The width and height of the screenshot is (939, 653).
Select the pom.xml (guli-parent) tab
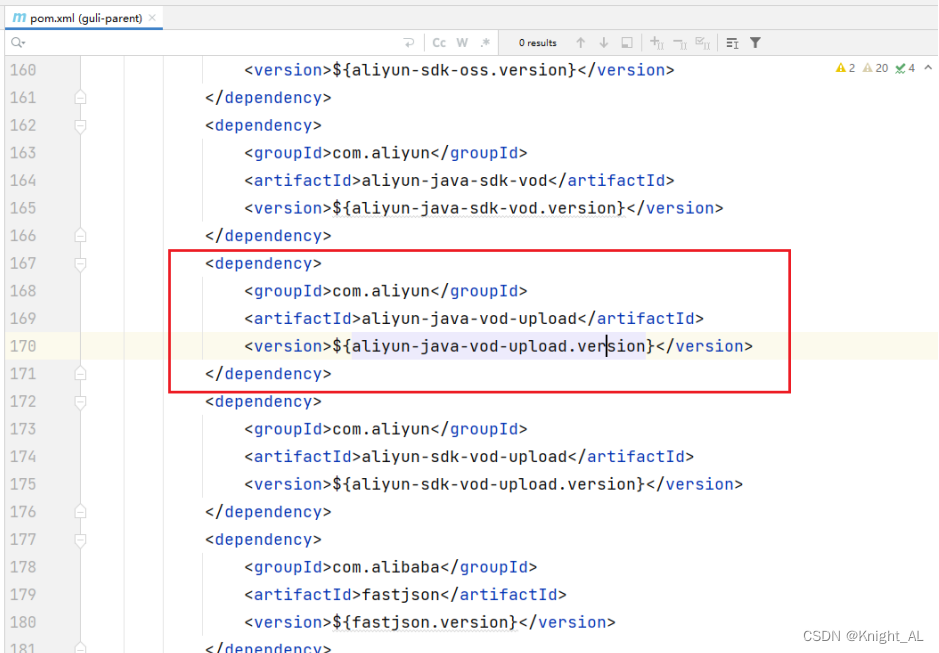click(x=86, y=18)
